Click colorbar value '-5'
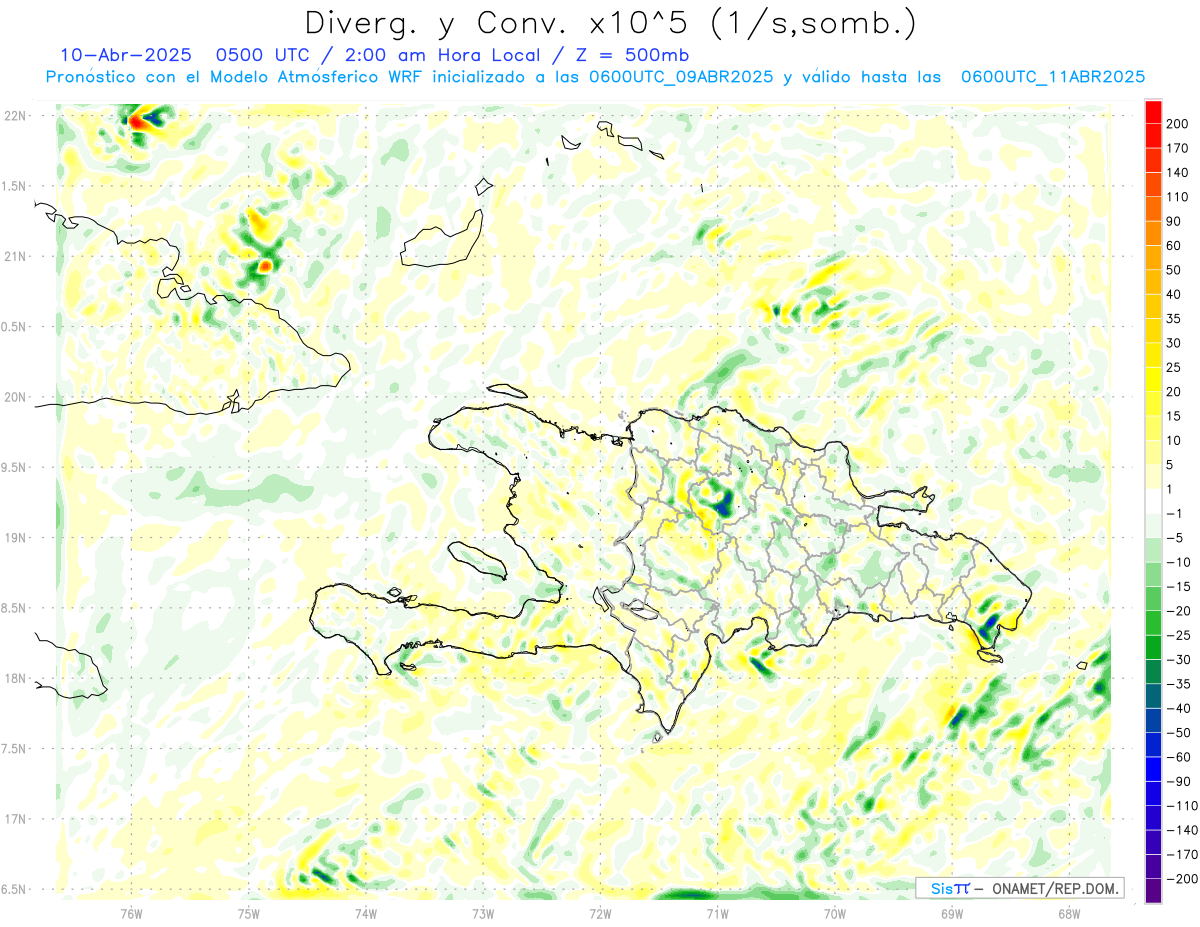1200x927 pixels. [x=1174, y=538]
